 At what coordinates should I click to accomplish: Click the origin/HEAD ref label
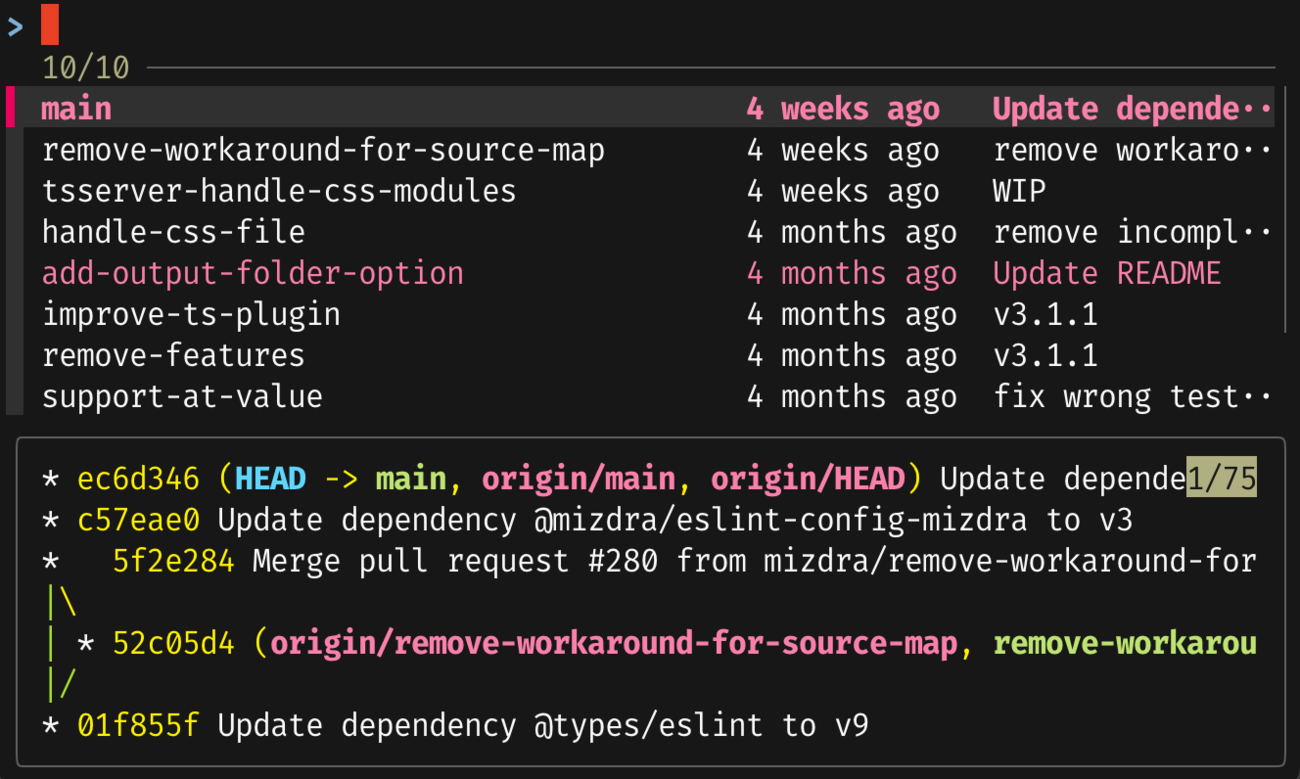pyautogui.click(x=807, y=479)
